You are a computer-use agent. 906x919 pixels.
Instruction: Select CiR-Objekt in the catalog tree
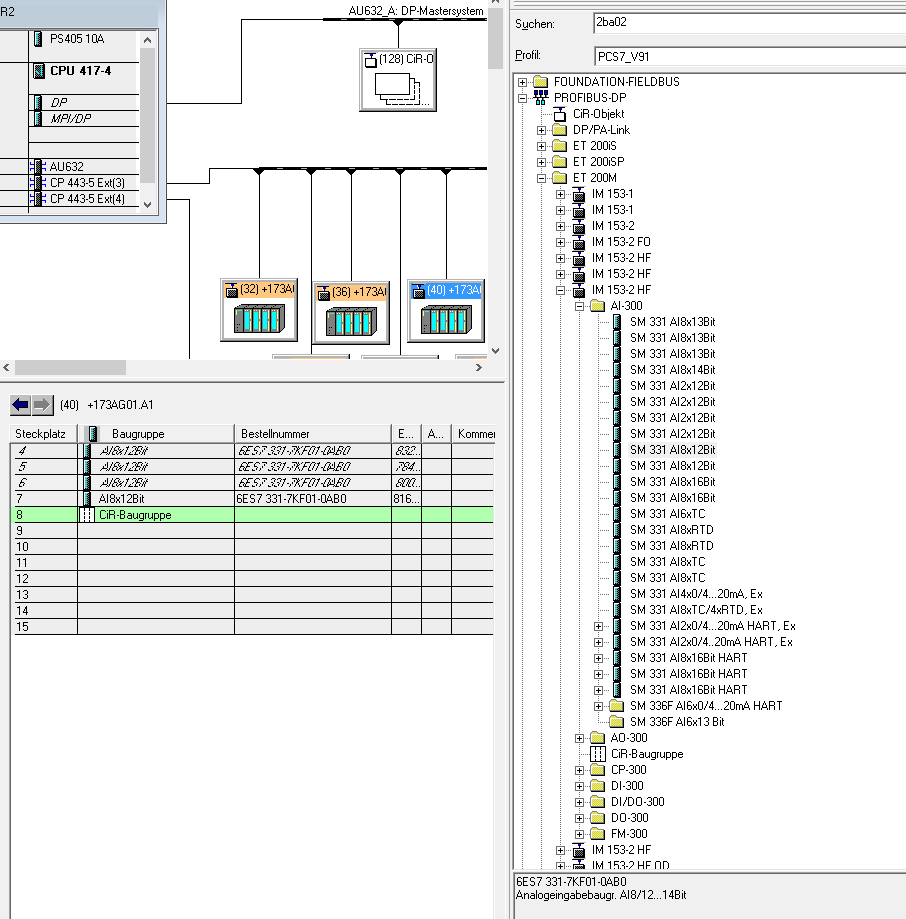600,114
